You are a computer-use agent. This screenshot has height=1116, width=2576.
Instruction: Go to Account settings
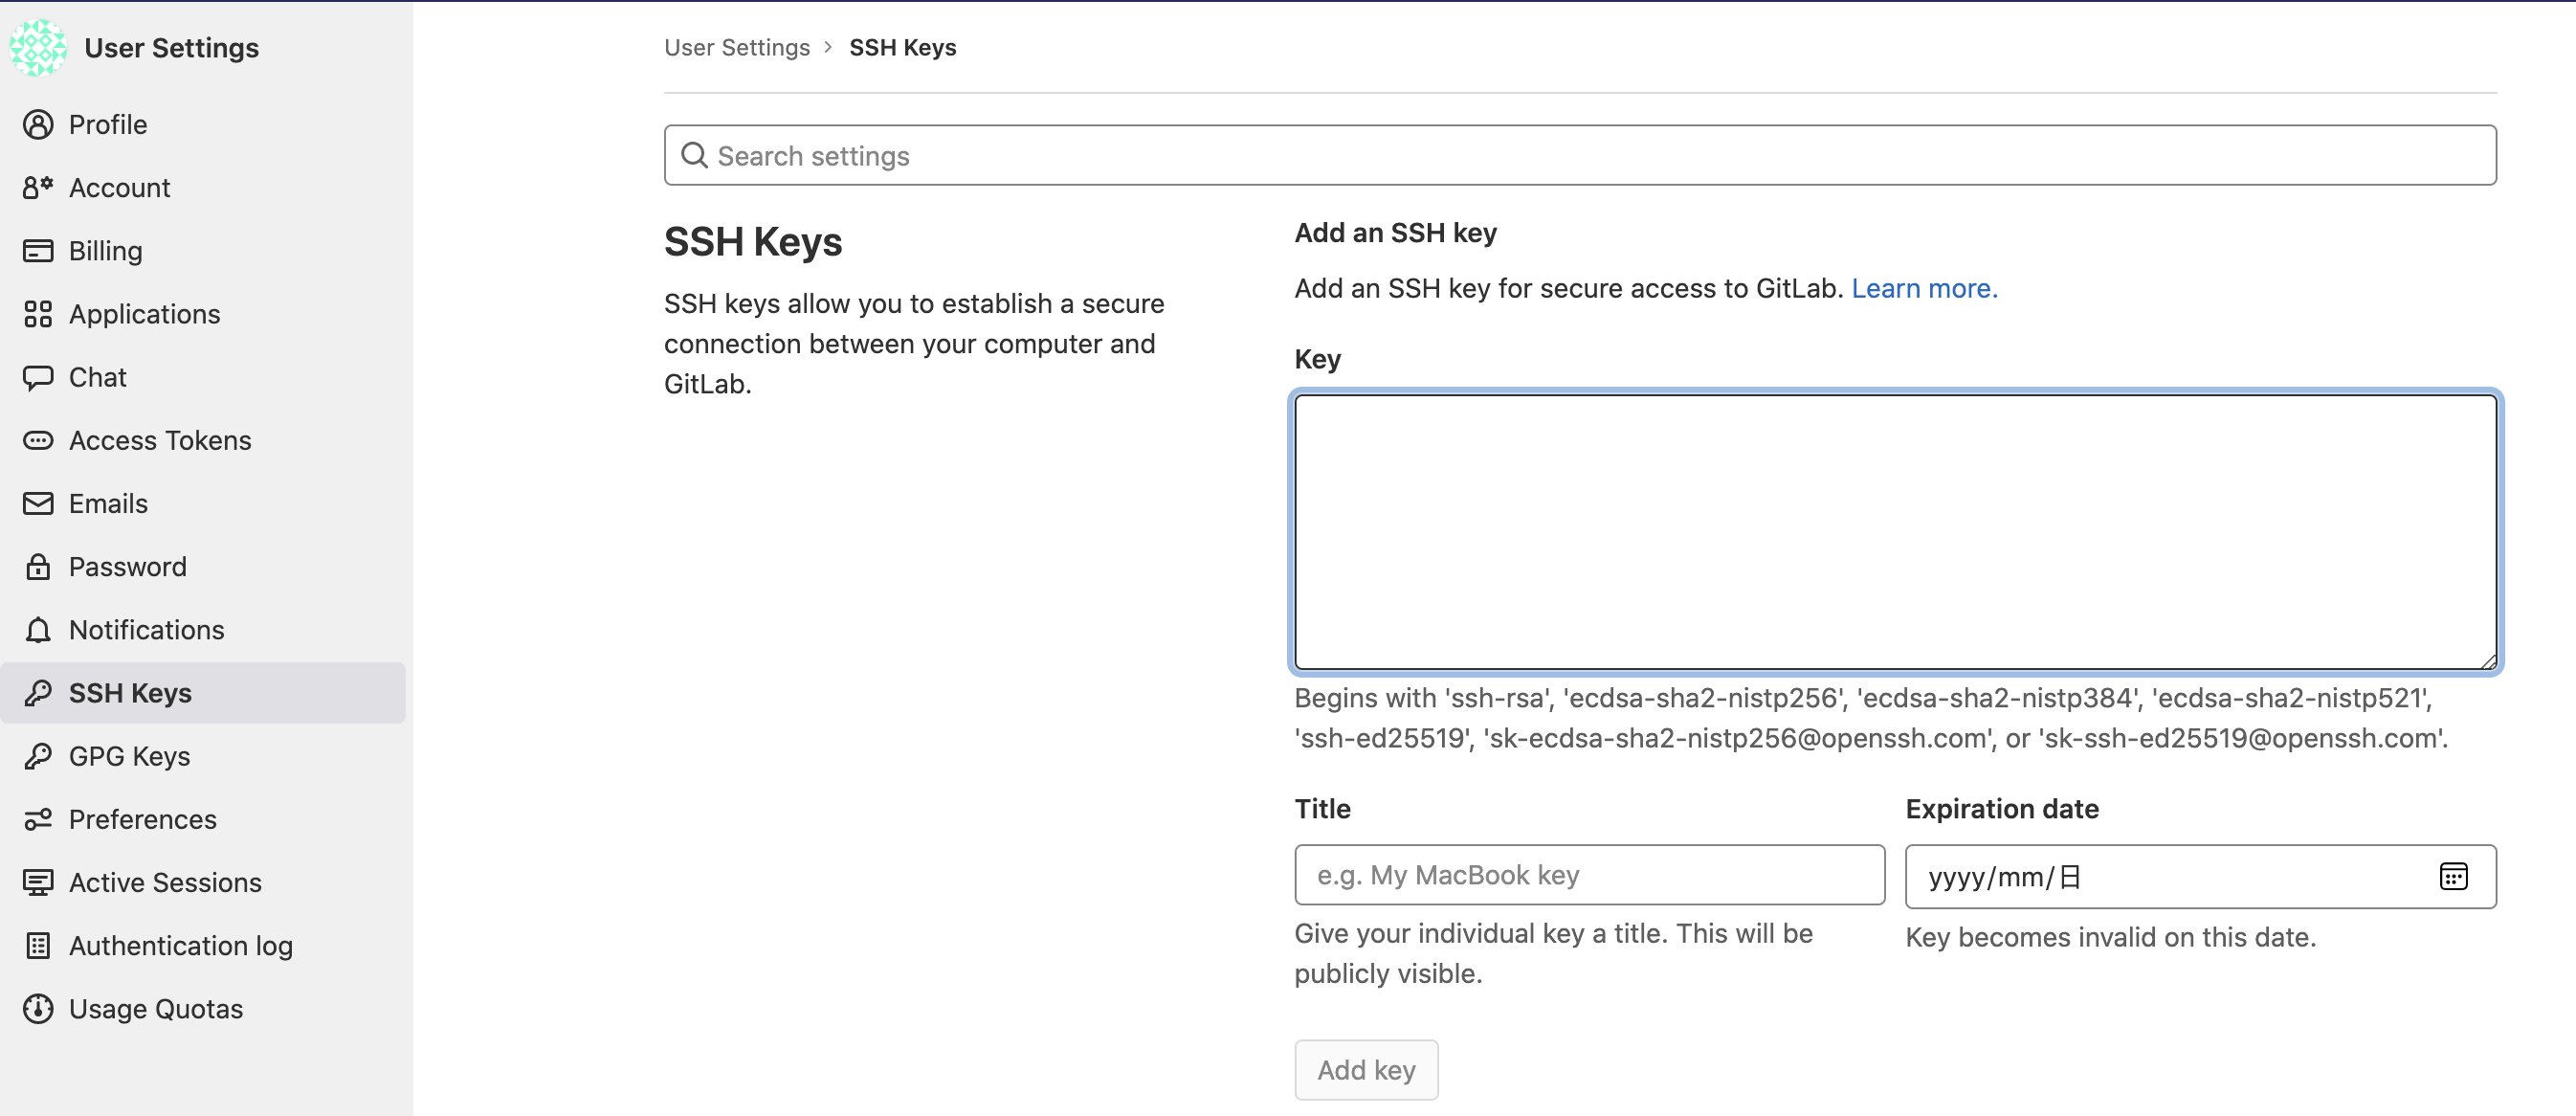(203, 187)
